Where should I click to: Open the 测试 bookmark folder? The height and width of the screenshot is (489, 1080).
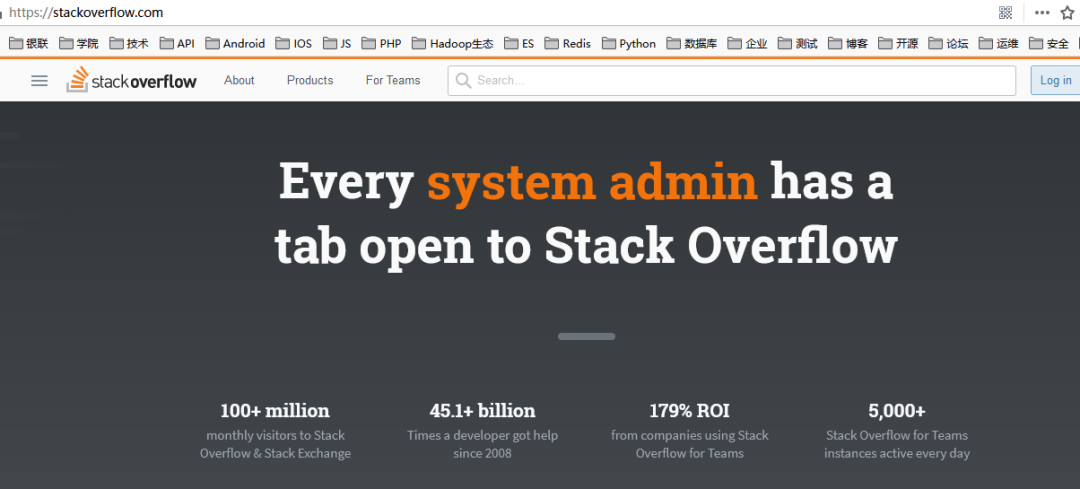[798, 43]
